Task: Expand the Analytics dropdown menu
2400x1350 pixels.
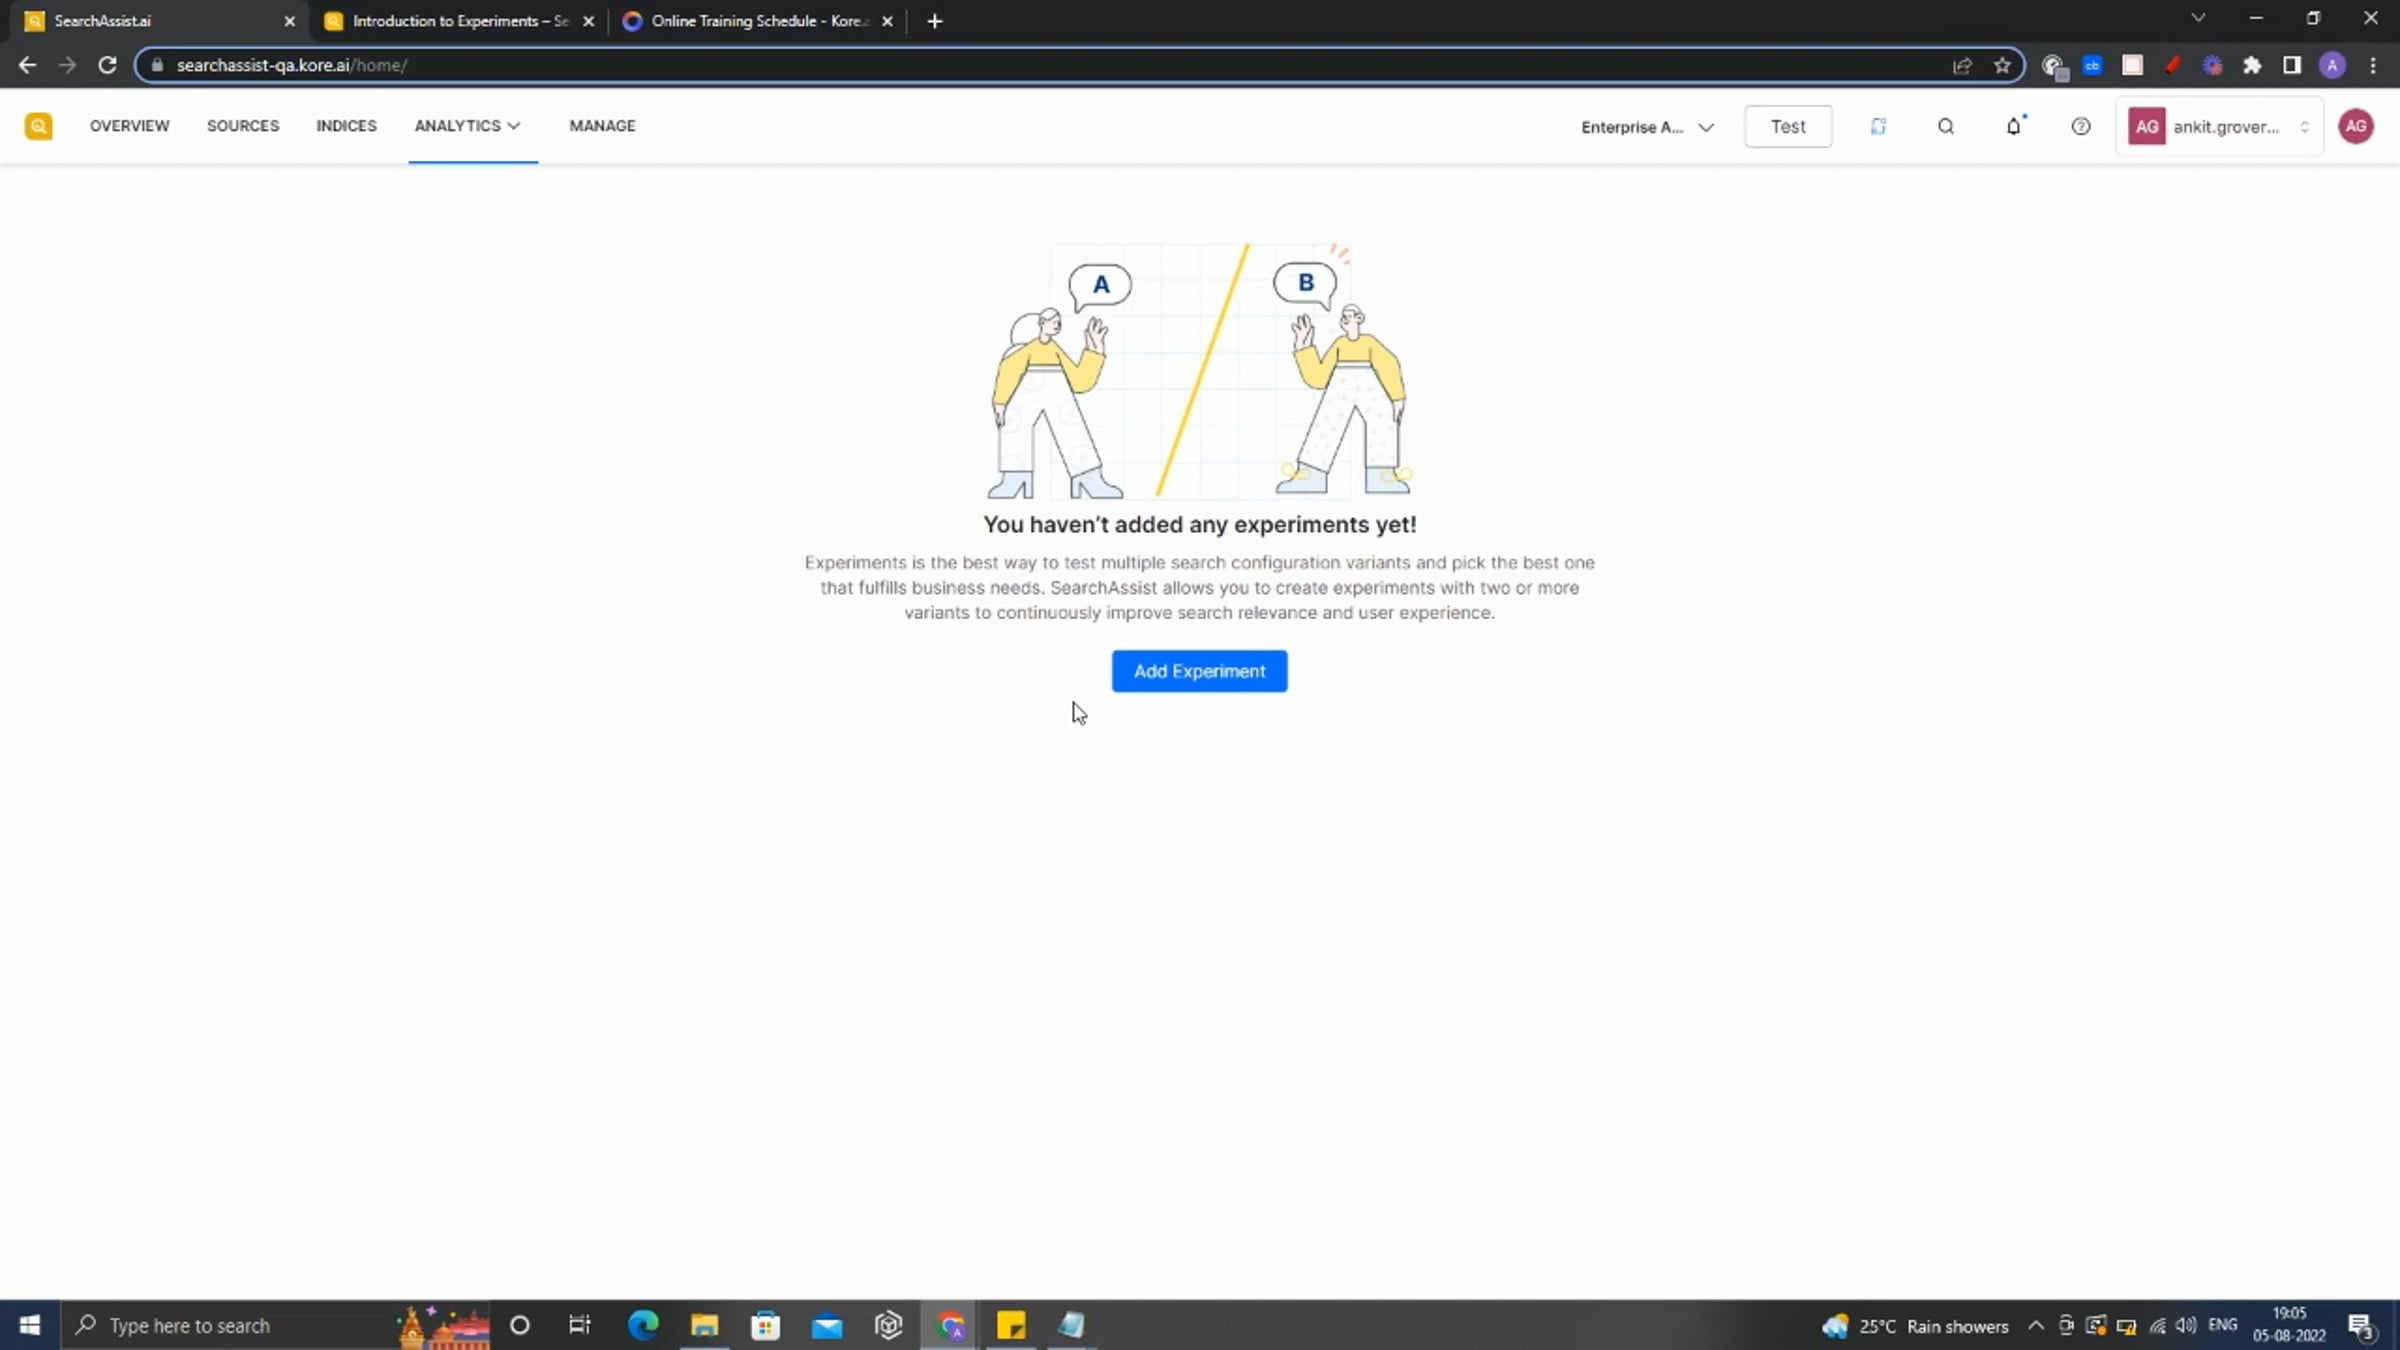Action: pyautogui.click(x=467, y=126)
